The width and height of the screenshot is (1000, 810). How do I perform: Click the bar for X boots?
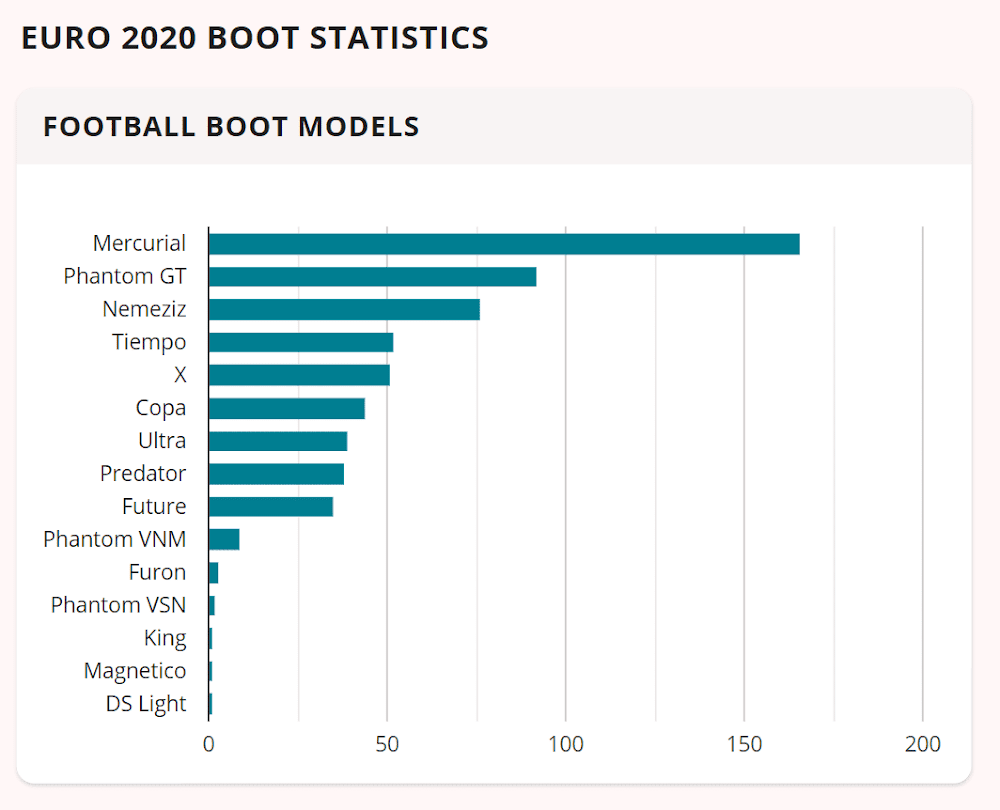click(x=299, y=375)
